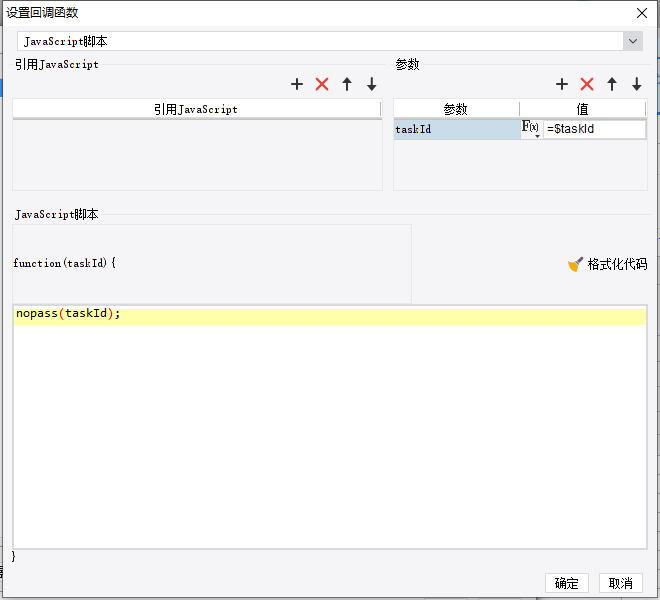Expand the JavaScript脚本 type combo box arrow
The image size is (660, 600).
pos(633,41)
